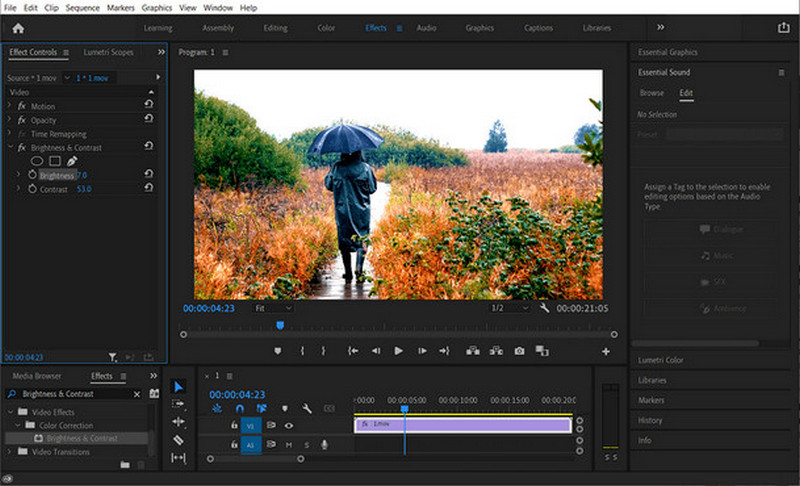Reset the Motion effect
The height and width of the screenshot is (486, 800).
coord(148,104)
